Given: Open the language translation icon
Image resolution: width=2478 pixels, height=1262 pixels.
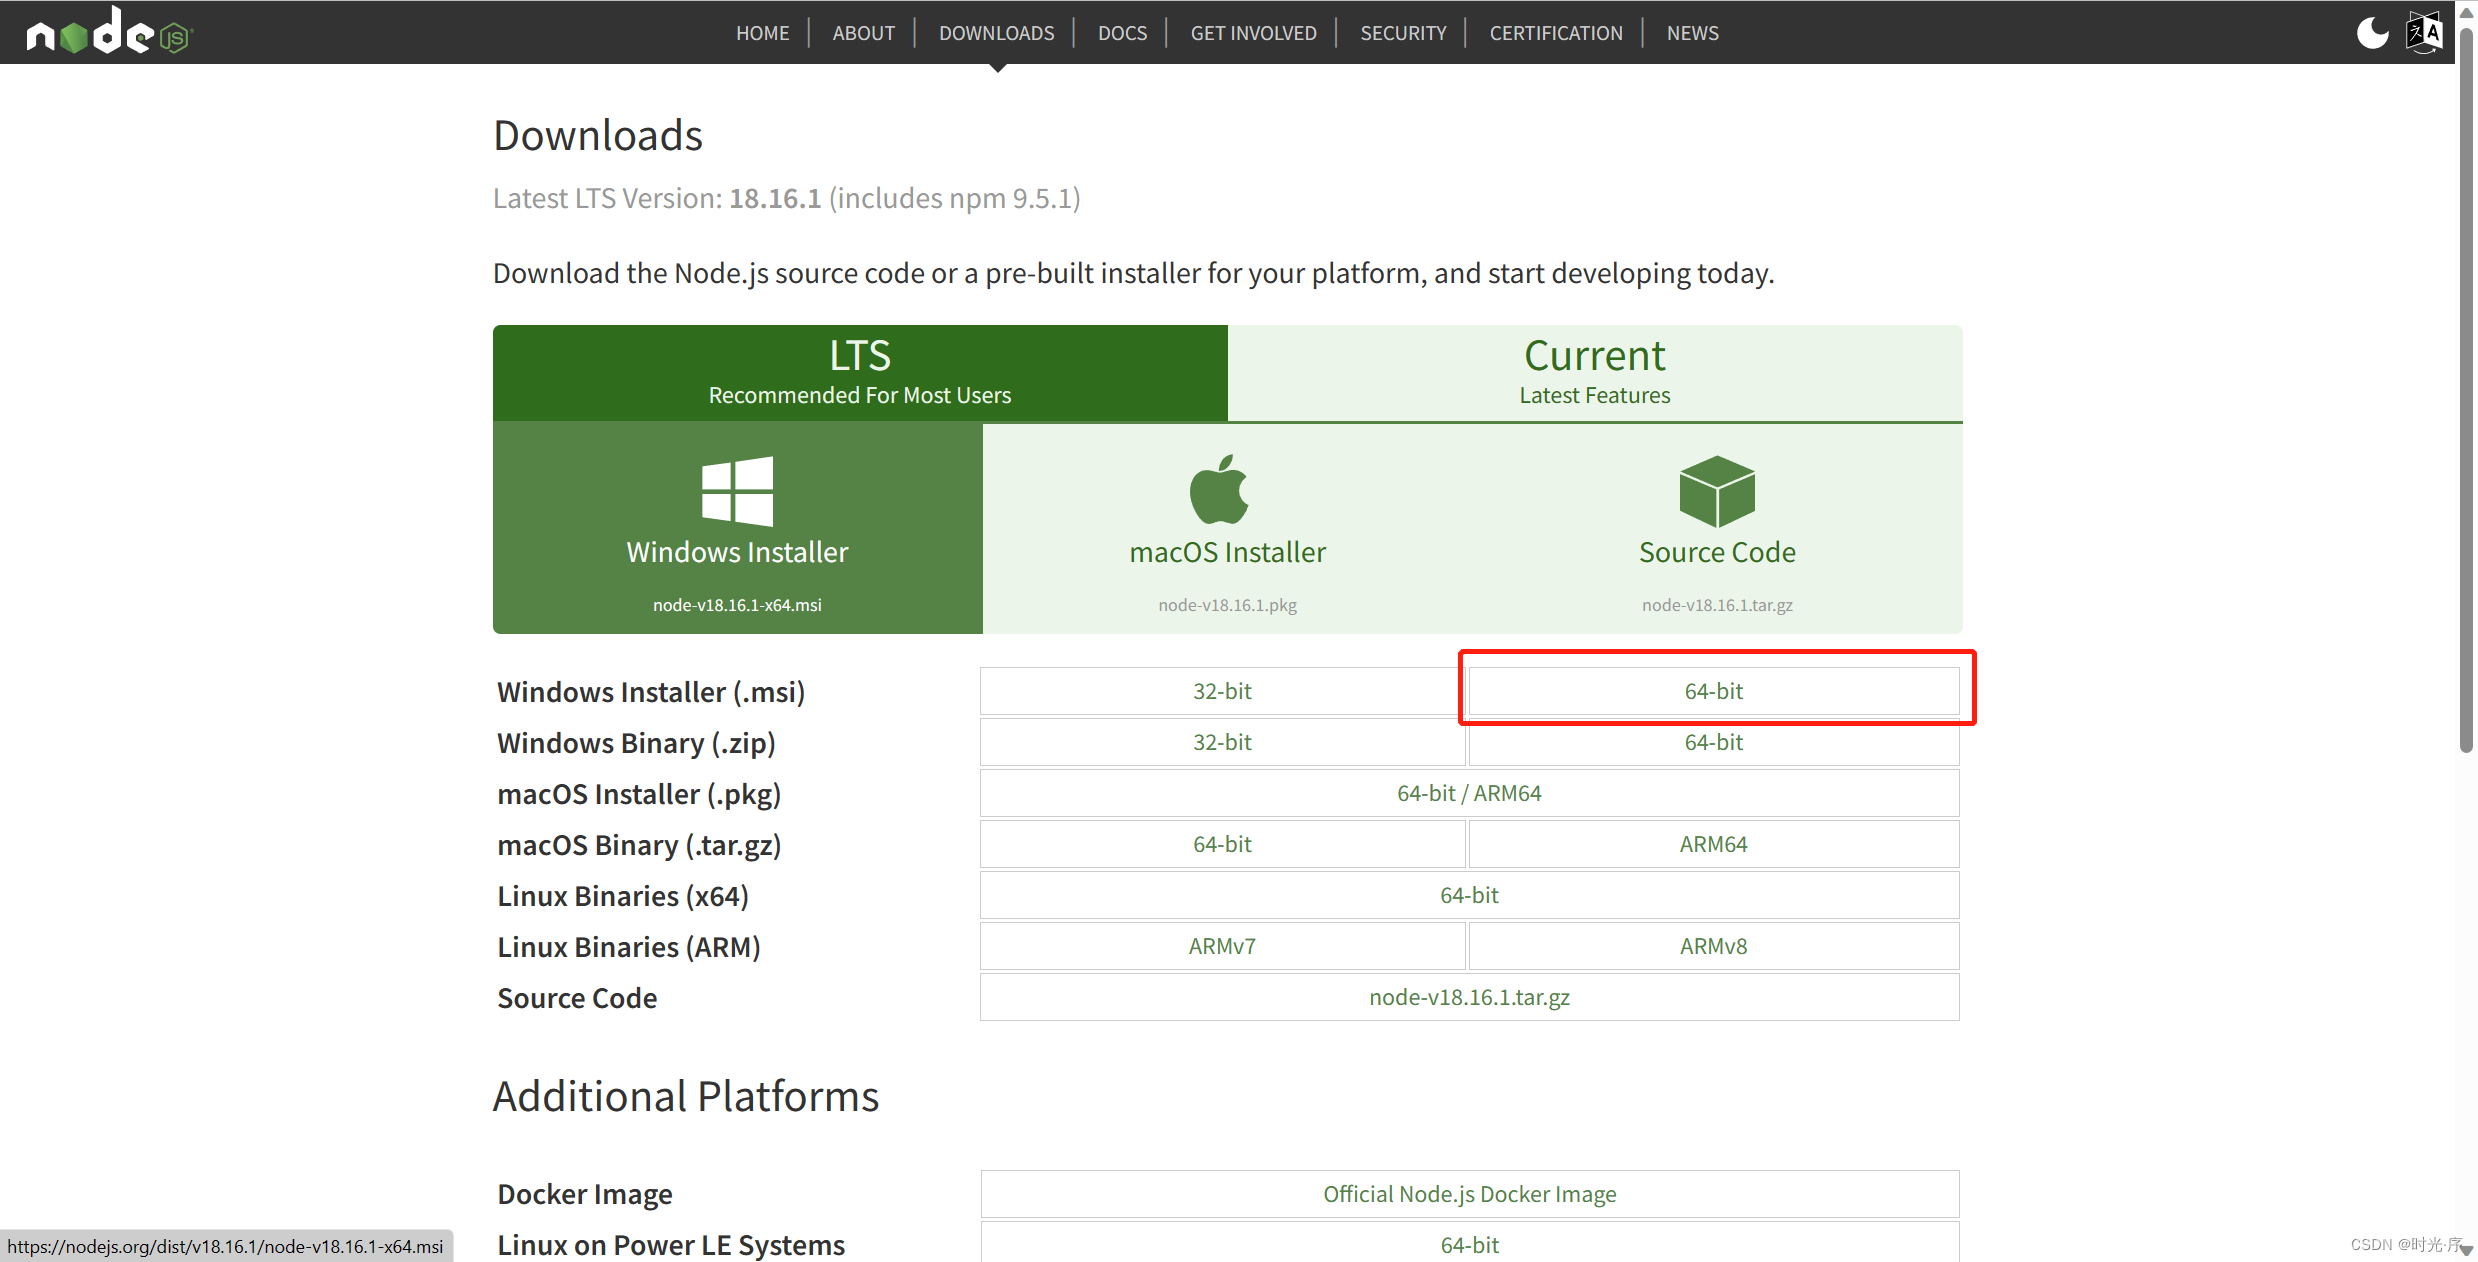Looking at the screenshot, I should click(x=2423, y=33).
